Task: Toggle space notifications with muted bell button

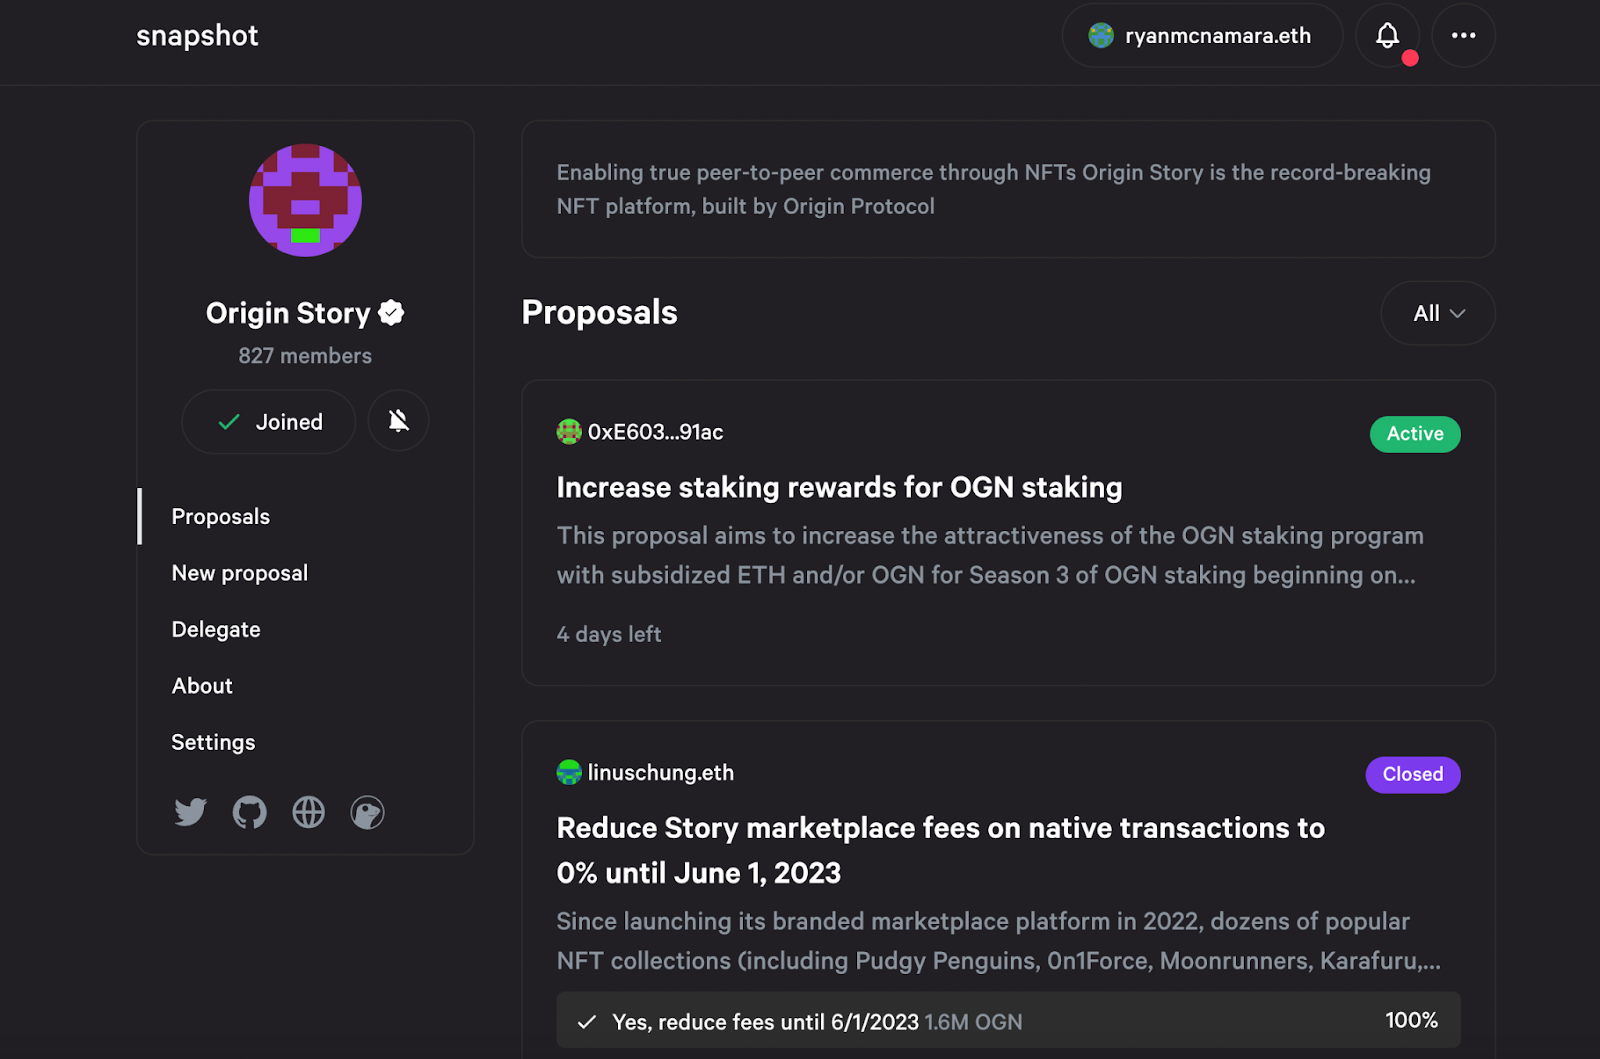Action: 398,421
